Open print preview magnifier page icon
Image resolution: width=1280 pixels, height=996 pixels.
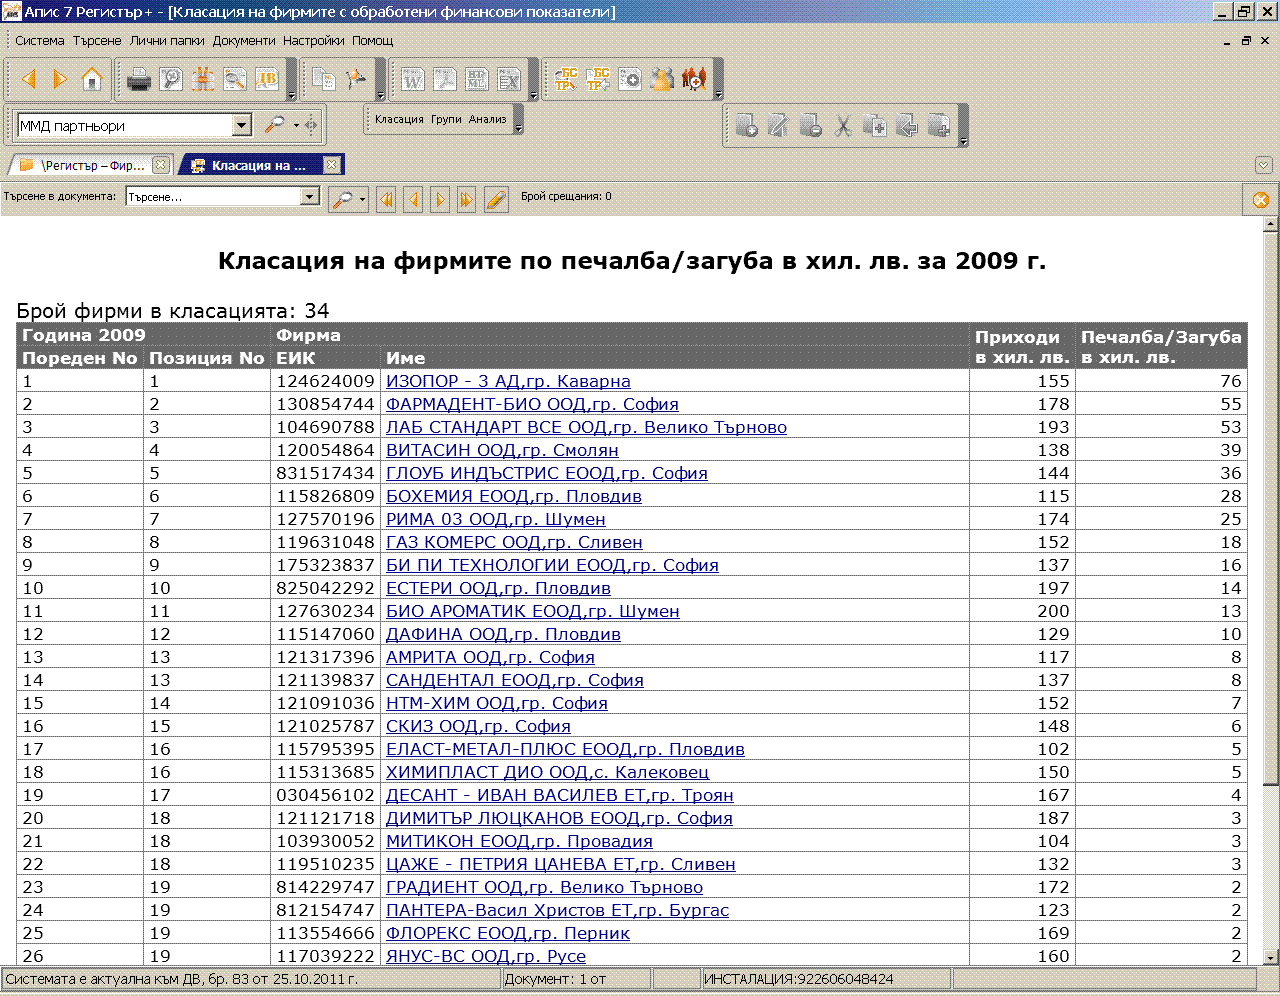pyautogui.click(x=171, y=79)
